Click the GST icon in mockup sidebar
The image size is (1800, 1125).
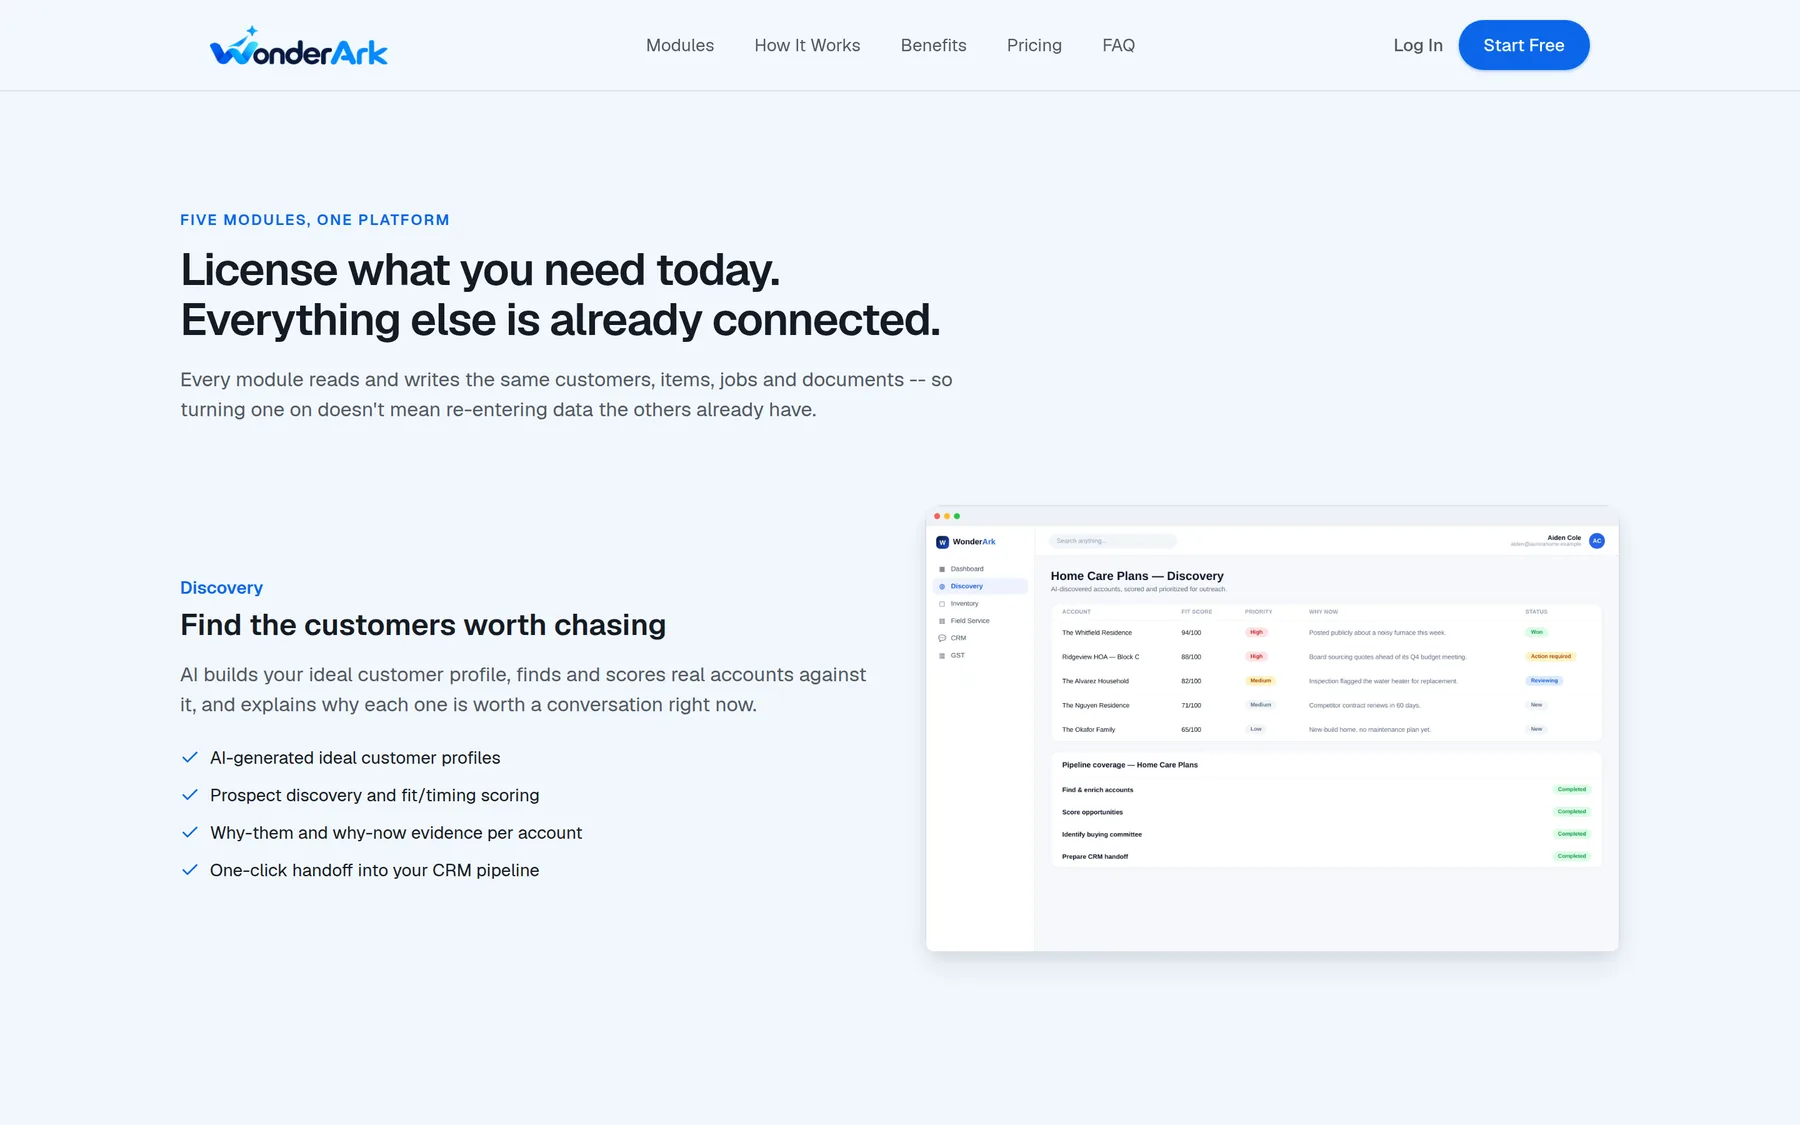pos(942,656)
